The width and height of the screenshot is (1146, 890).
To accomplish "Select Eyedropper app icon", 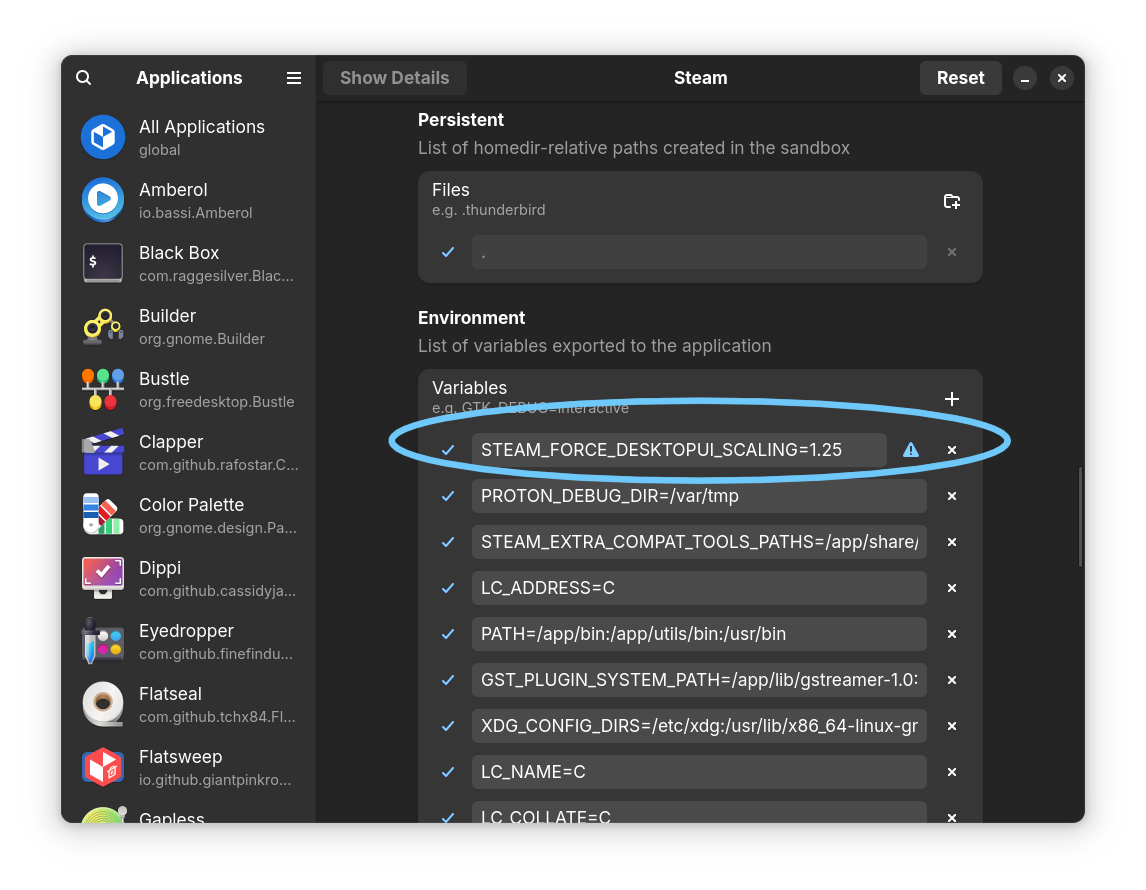I will pos(103,641).
